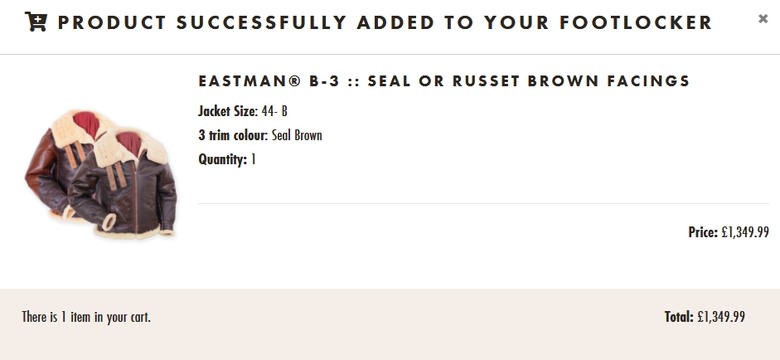Click the 'Jacket Size:' label
780x360 pixels.
coord(228,111)
